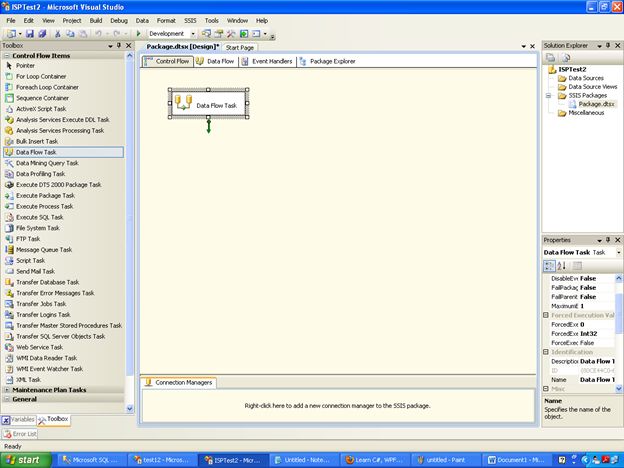Open the Debug menu
This screenshot has height=468, width=624.
pos(119,20)
